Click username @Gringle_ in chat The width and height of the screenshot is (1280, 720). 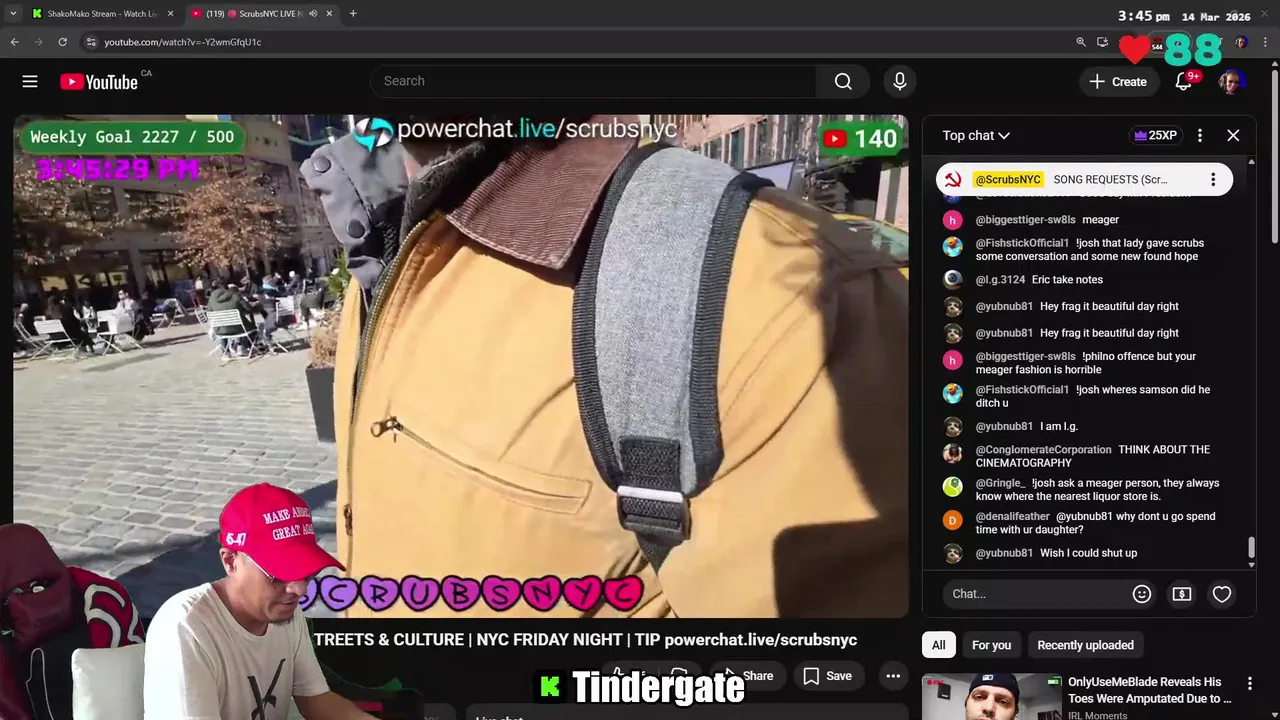click(x=1000, y=483)
